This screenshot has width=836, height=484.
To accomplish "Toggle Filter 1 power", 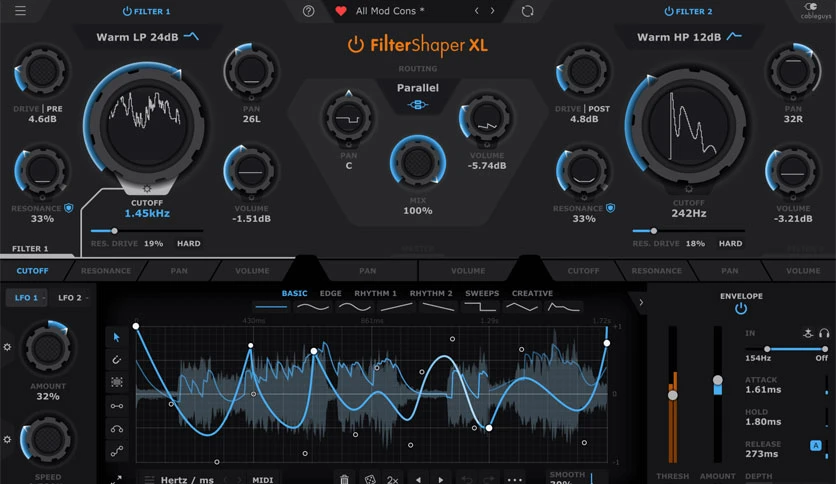I will [127, 11].
